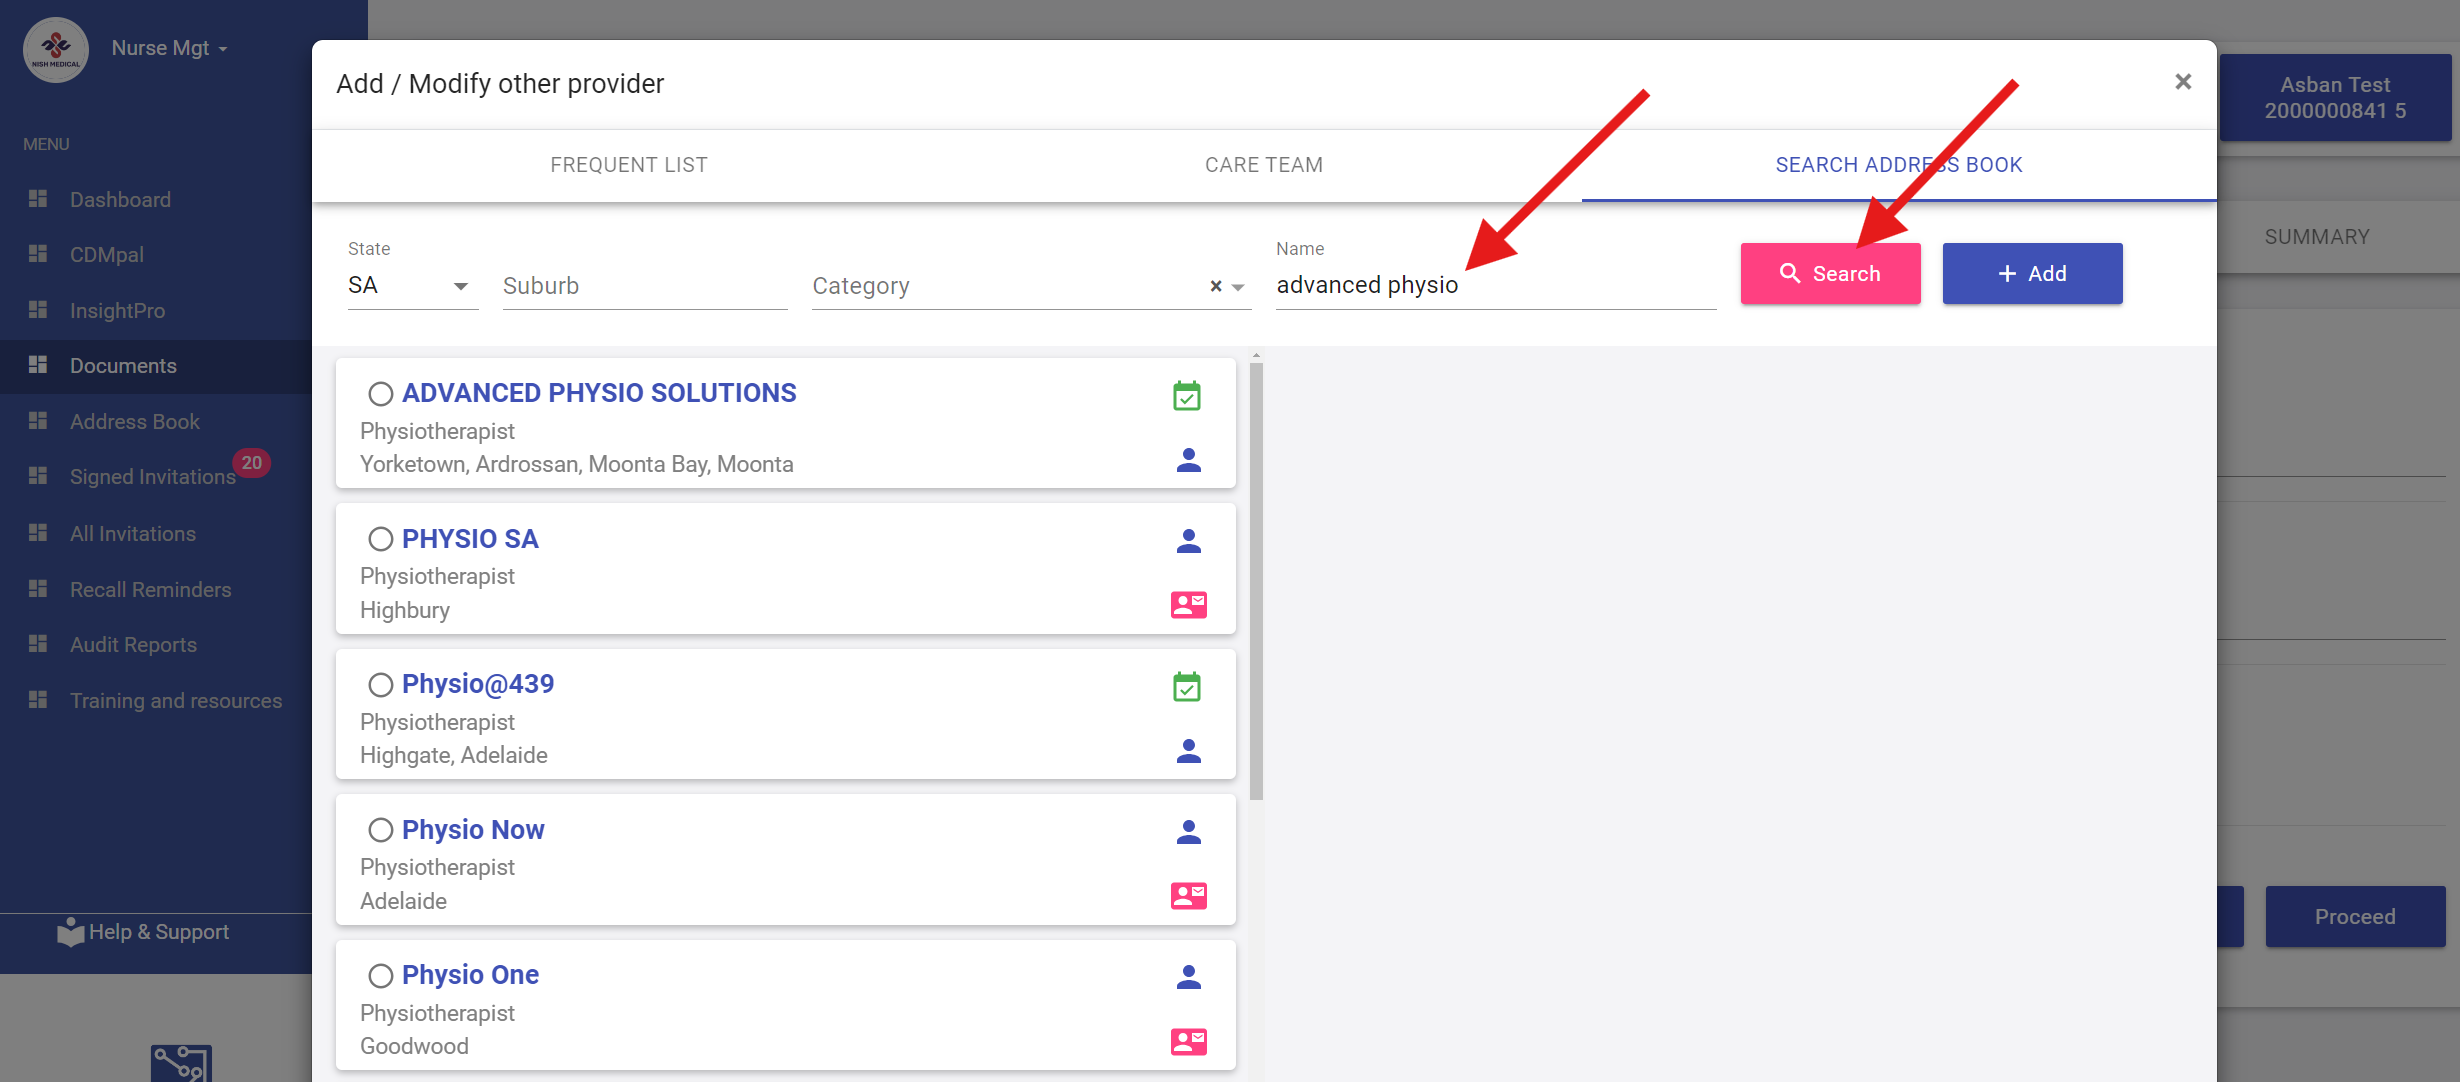The height and width of the screenshot is (1082, 2460).
Task: Open the All Invitations sidebar icon
Action: (x=38, y=533)
